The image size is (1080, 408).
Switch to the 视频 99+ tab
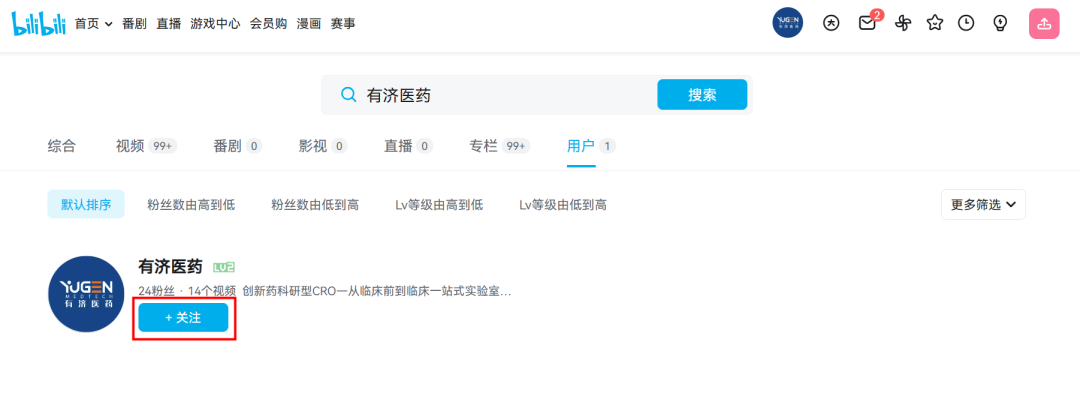(147, 146)
